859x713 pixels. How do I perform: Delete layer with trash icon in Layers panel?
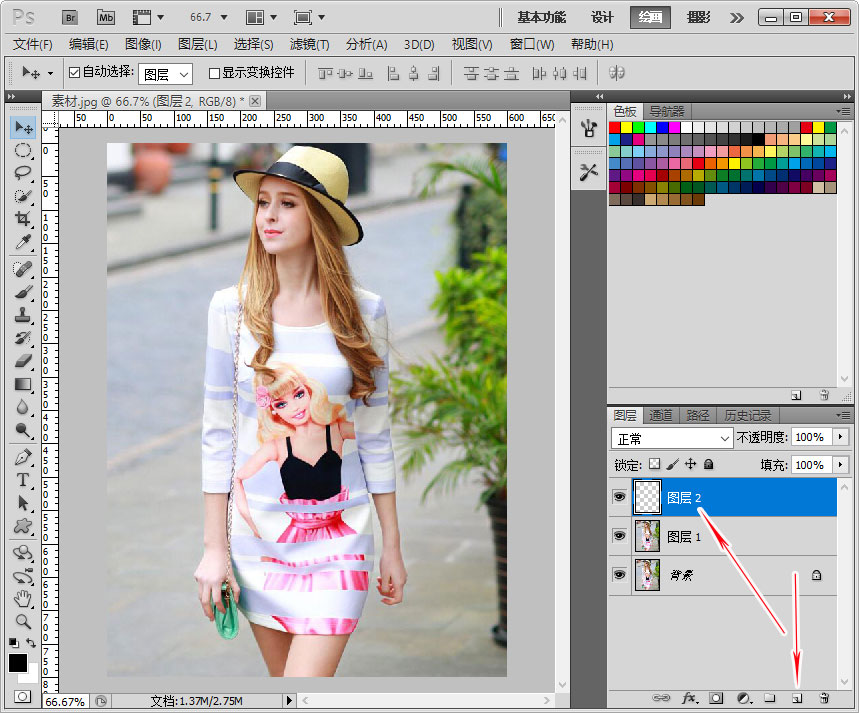click(824, 698)
